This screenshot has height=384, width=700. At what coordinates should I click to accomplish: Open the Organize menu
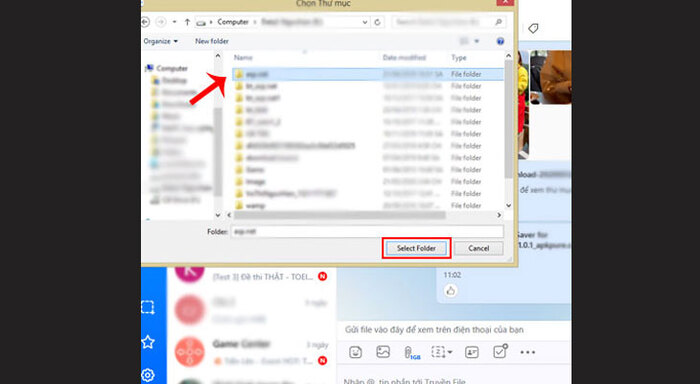(x=160, y=41)
